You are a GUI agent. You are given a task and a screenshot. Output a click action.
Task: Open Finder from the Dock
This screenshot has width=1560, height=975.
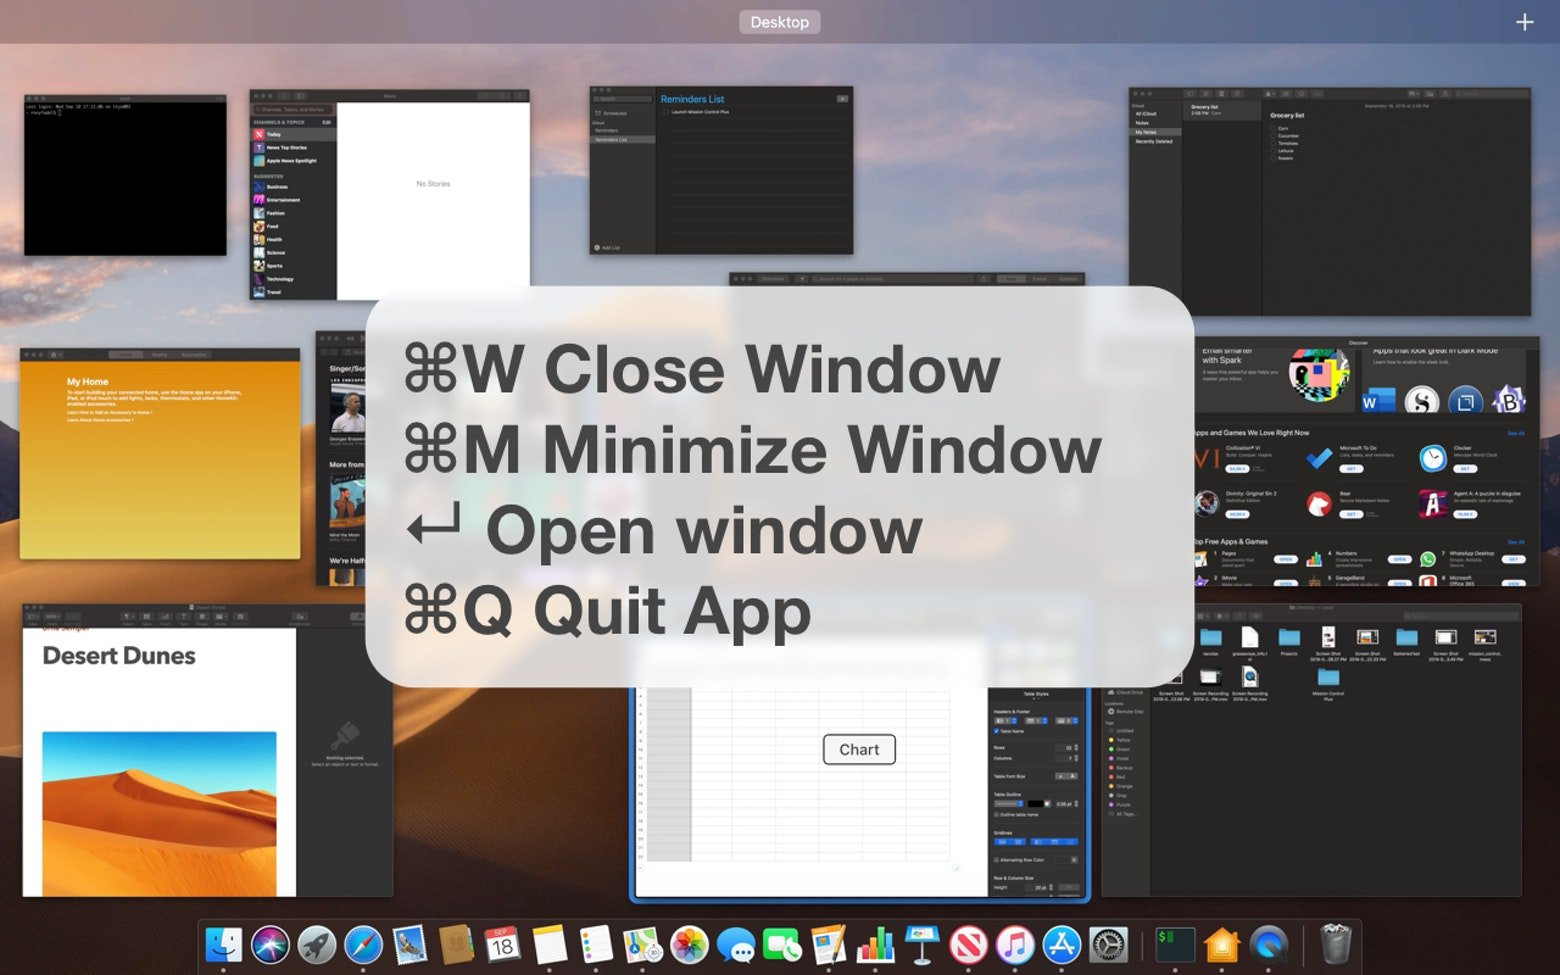click(x=223, y=945)
